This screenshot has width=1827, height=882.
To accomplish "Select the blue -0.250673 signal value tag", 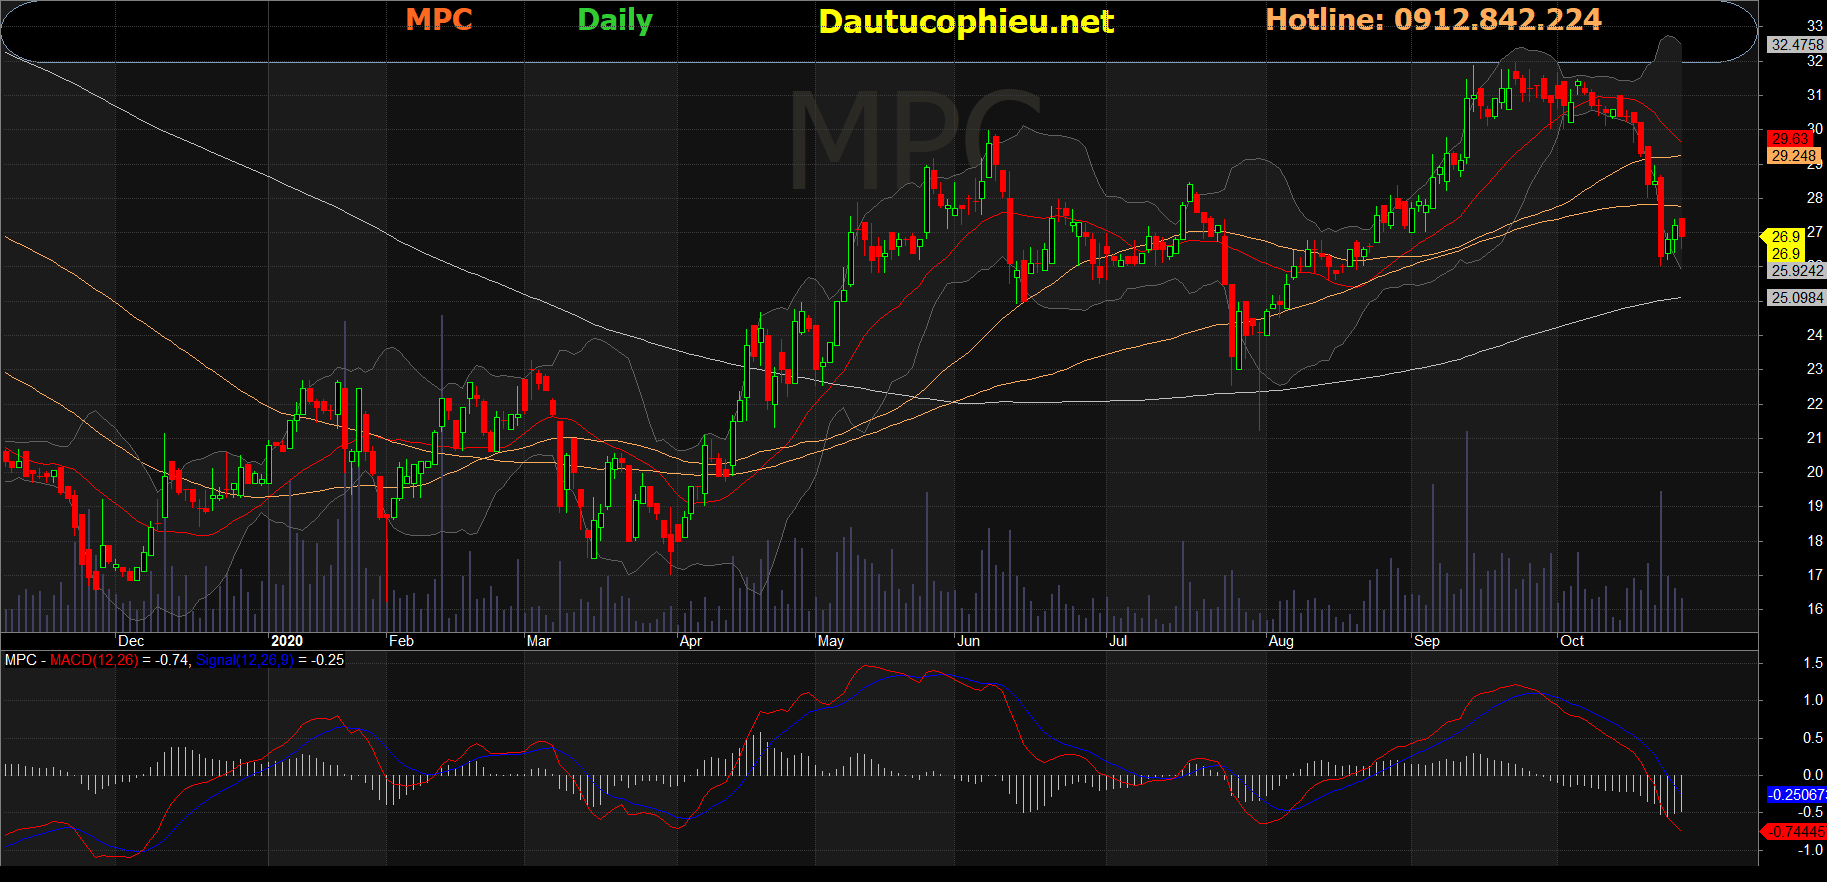I will (1797, 795).
